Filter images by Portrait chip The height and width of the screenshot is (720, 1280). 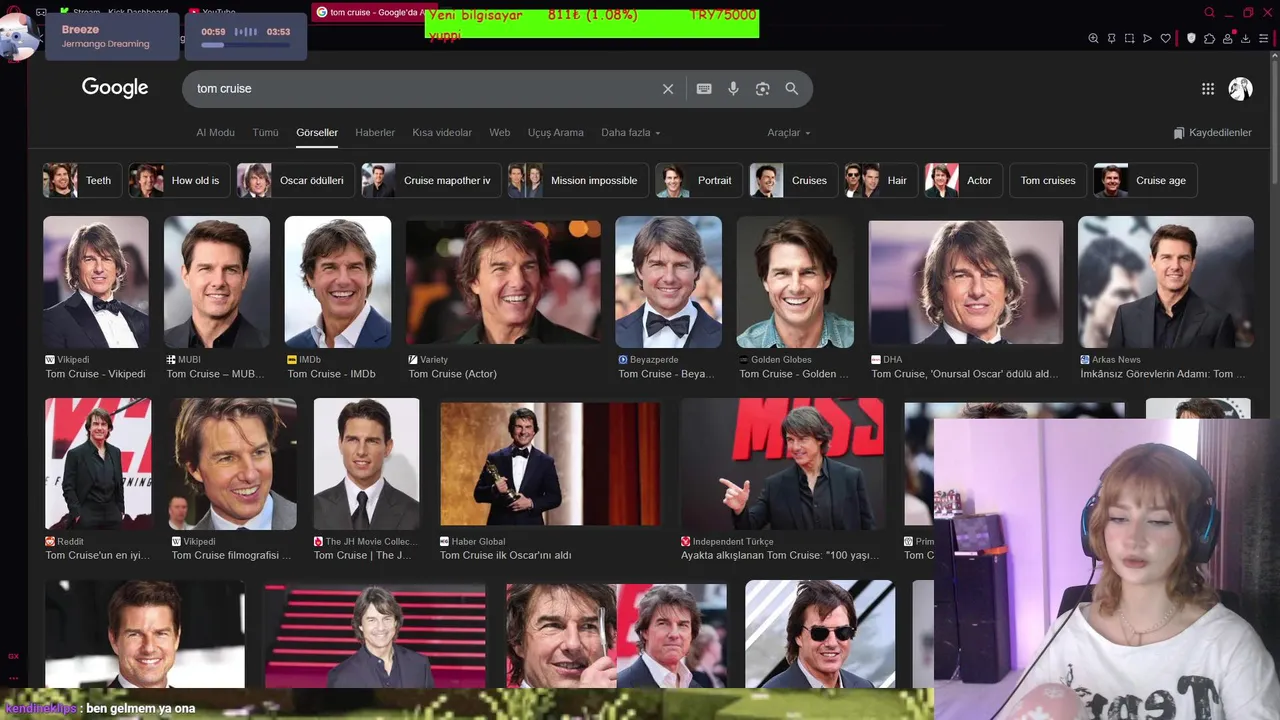699,181
